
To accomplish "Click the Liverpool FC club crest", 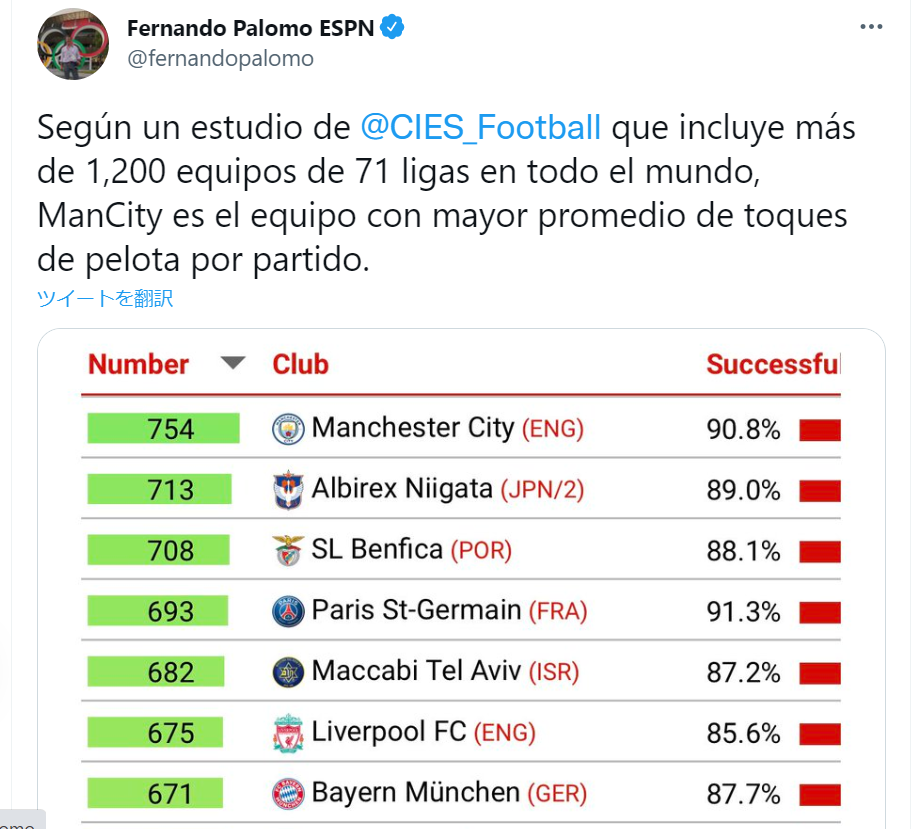I will (288, 733).
